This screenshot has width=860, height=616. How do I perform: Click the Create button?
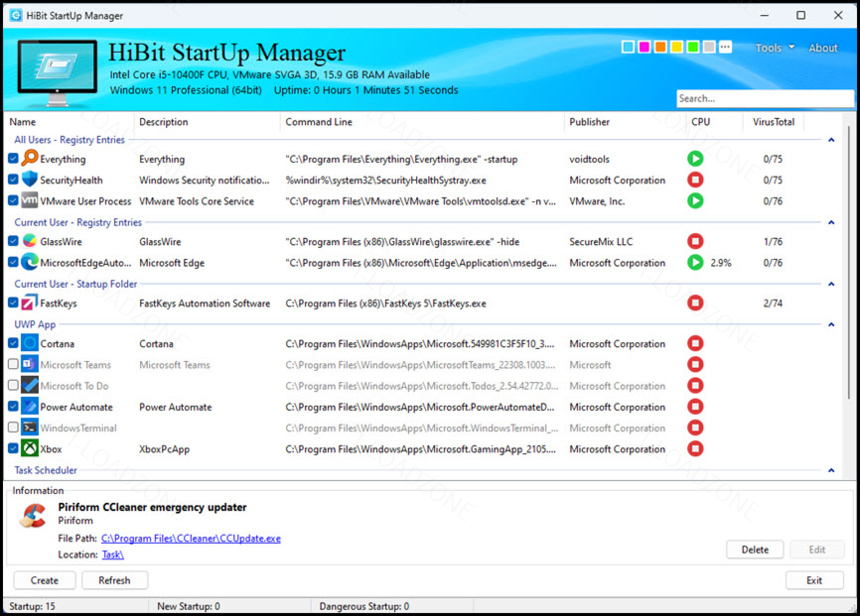pos(44,580)
